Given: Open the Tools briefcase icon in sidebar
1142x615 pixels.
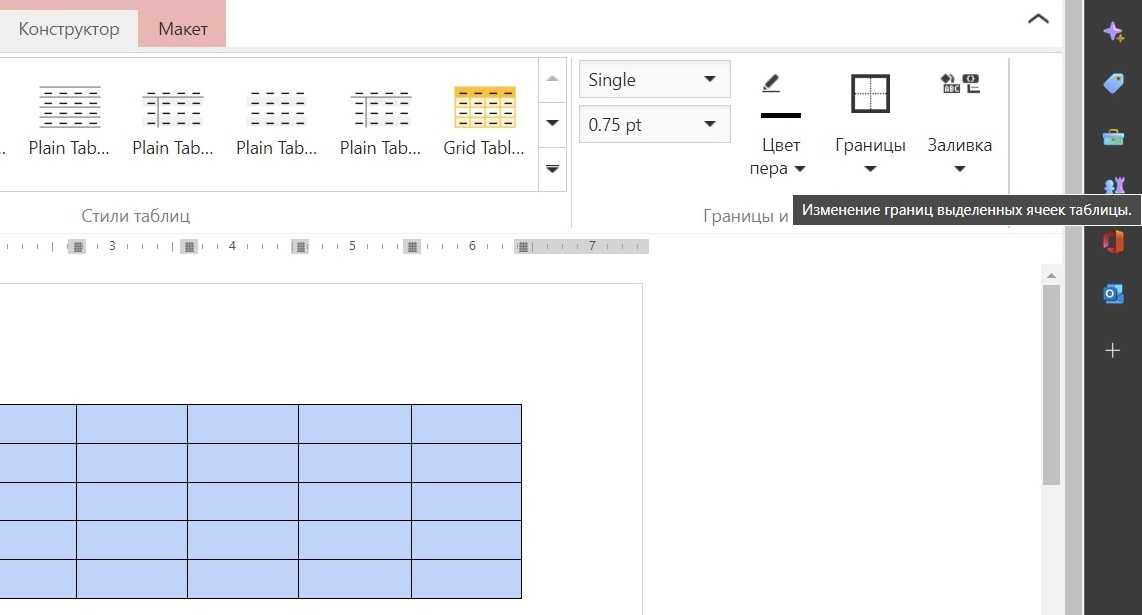Looking at the screenshot, I should pos(1113,136).
